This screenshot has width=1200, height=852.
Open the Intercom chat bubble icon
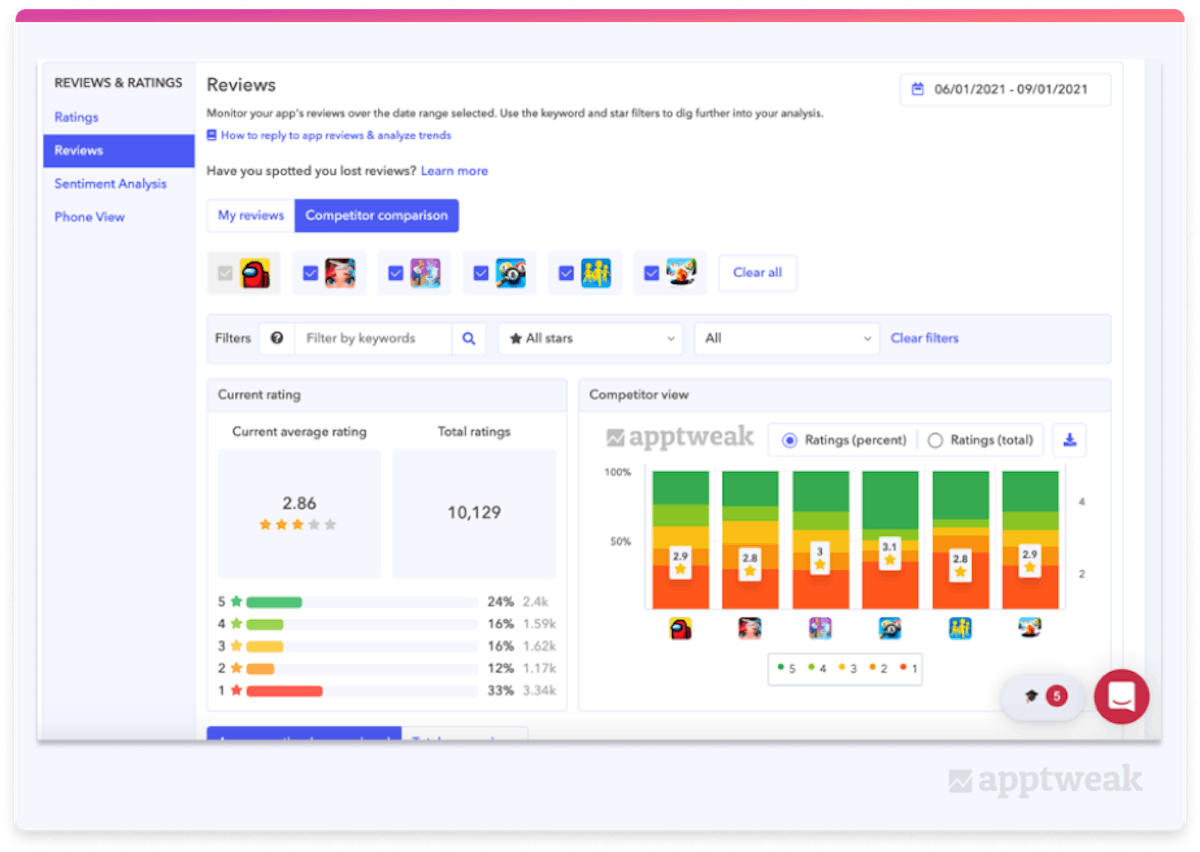(x=1122, y=697)
